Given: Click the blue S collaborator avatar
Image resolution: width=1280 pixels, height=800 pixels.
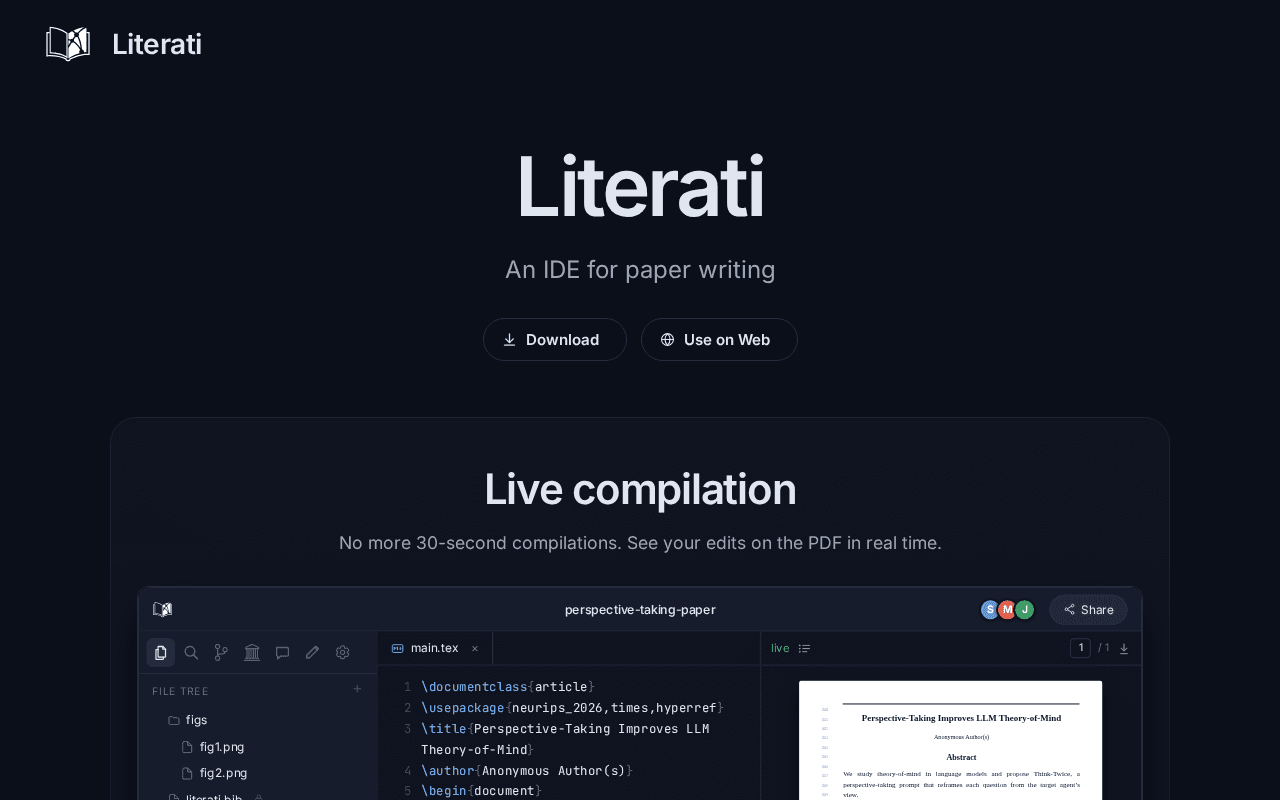Looking at the screenshot, I should [x=990, y=609].
